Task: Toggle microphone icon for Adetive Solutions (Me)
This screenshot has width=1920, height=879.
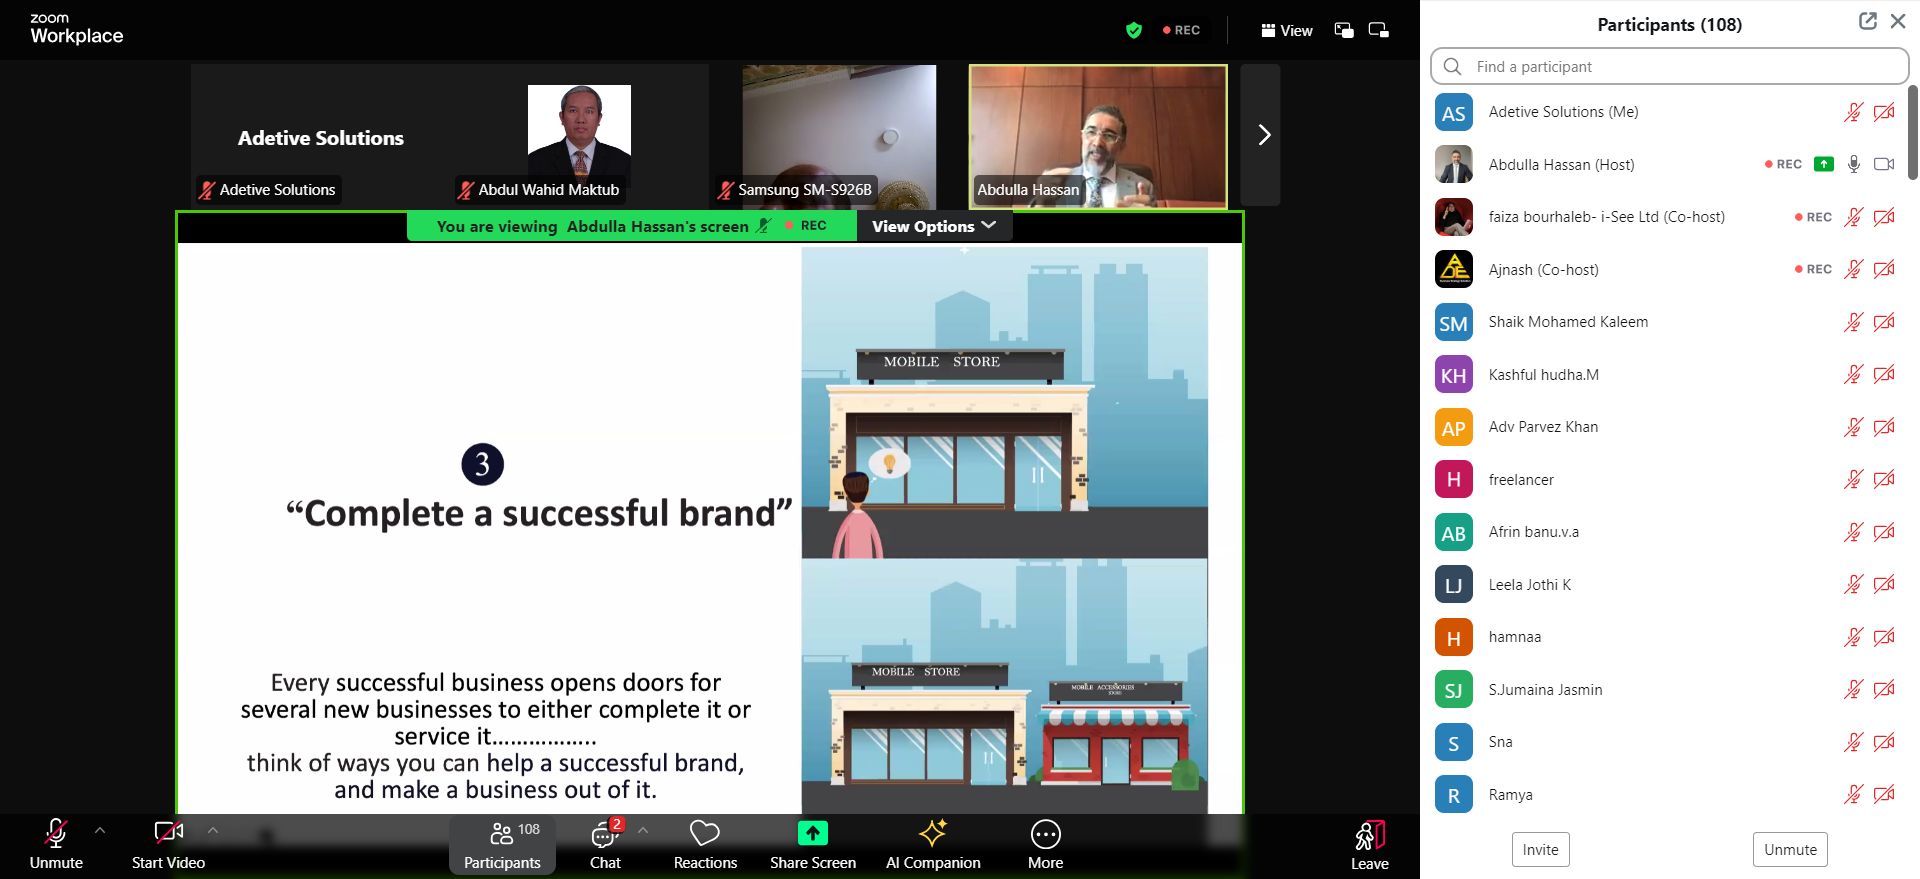Action: [x=1853, y=112]
